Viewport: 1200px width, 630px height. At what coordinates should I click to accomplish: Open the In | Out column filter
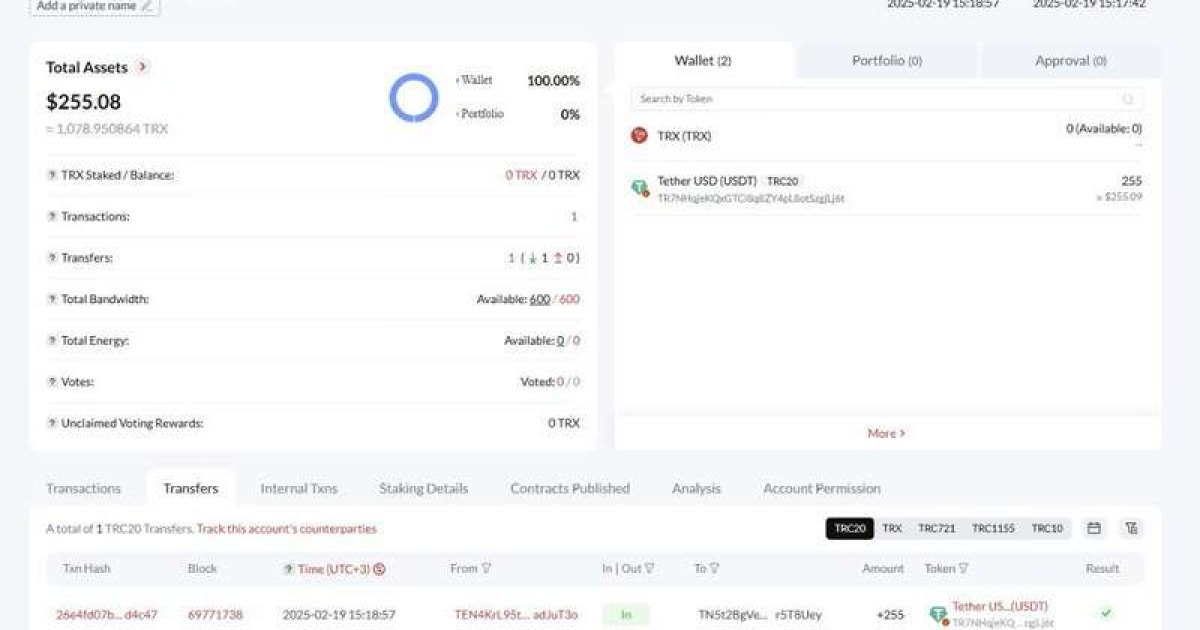pos(649,569)
